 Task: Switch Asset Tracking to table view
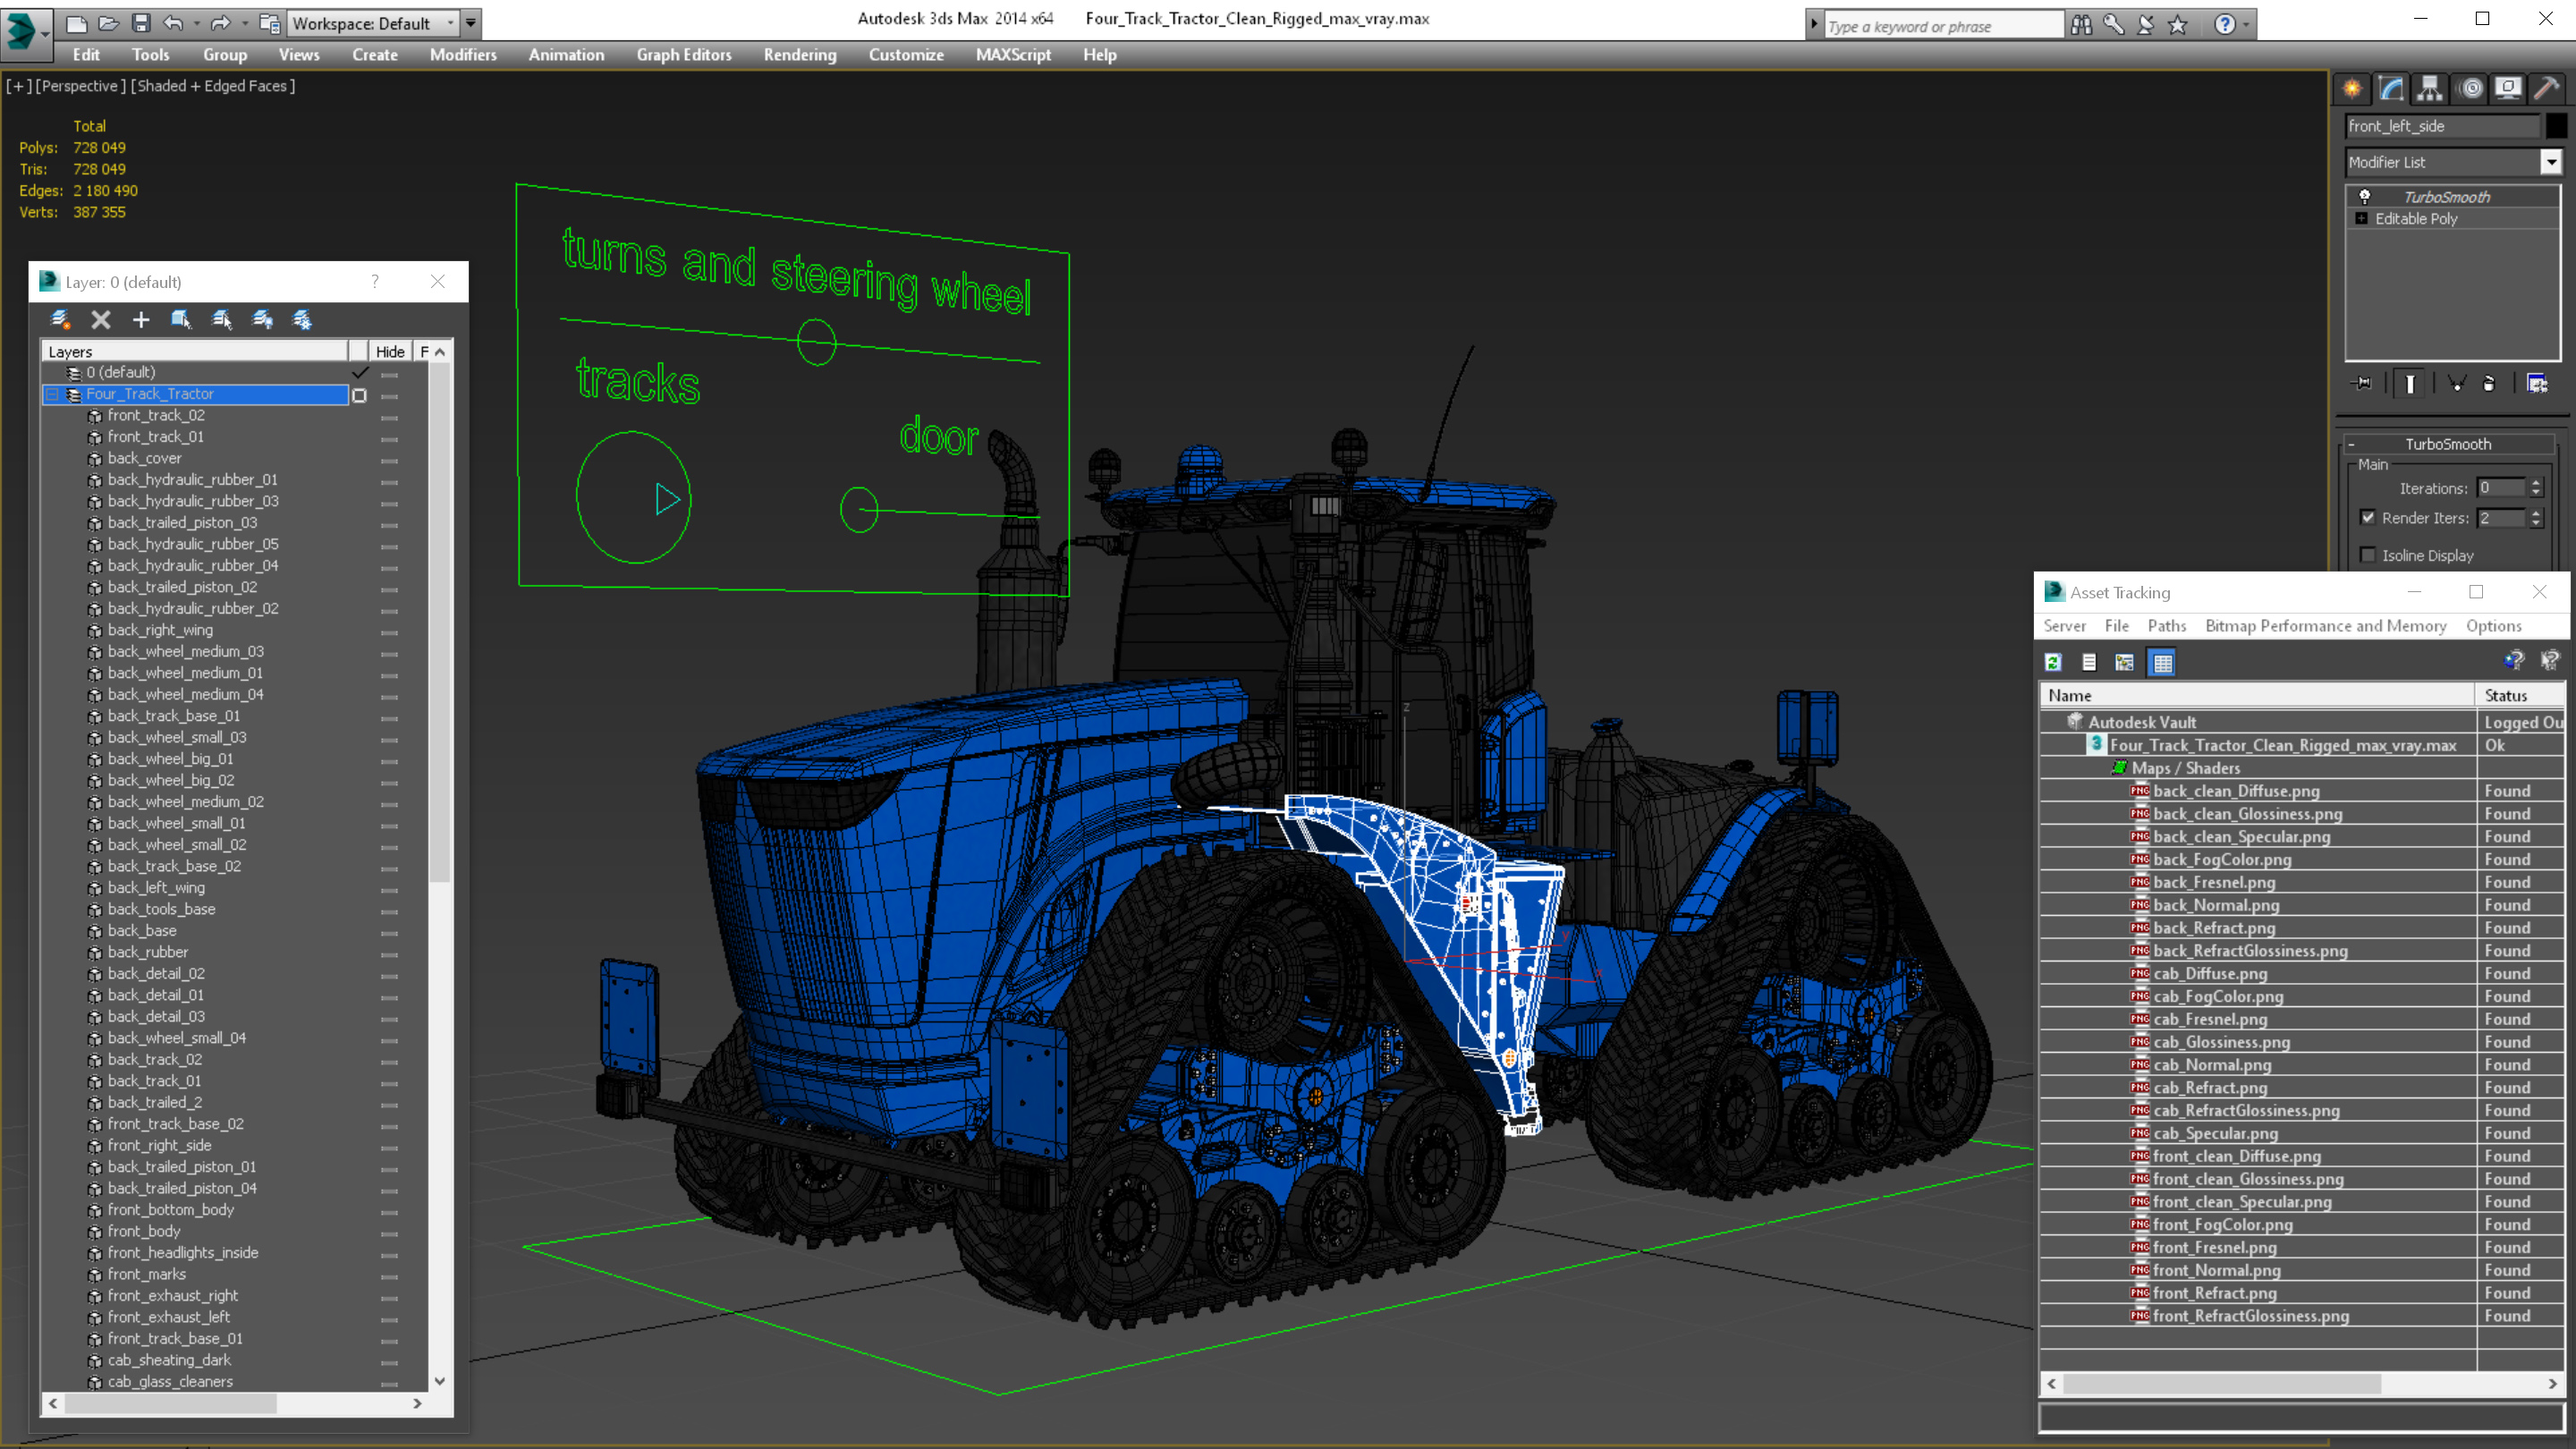2162,662
